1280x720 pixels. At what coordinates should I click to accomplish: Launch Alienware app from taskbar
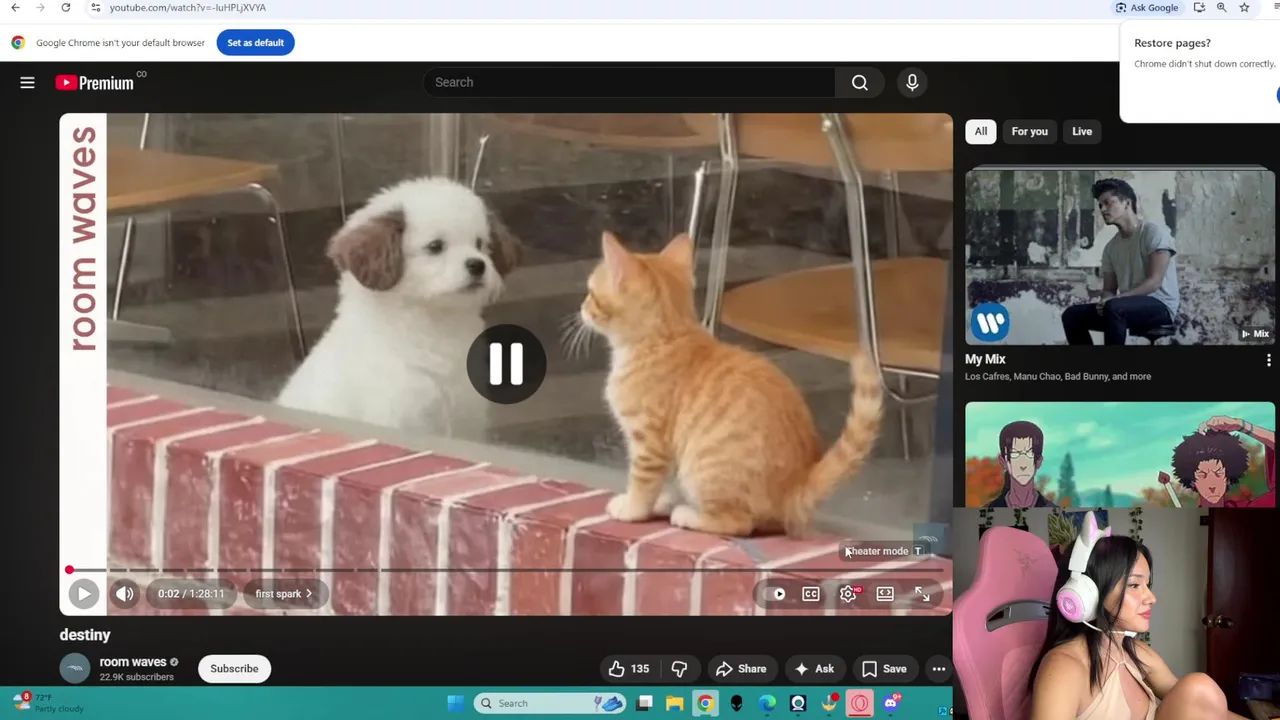pyautogui.click(x=736, y=703)
